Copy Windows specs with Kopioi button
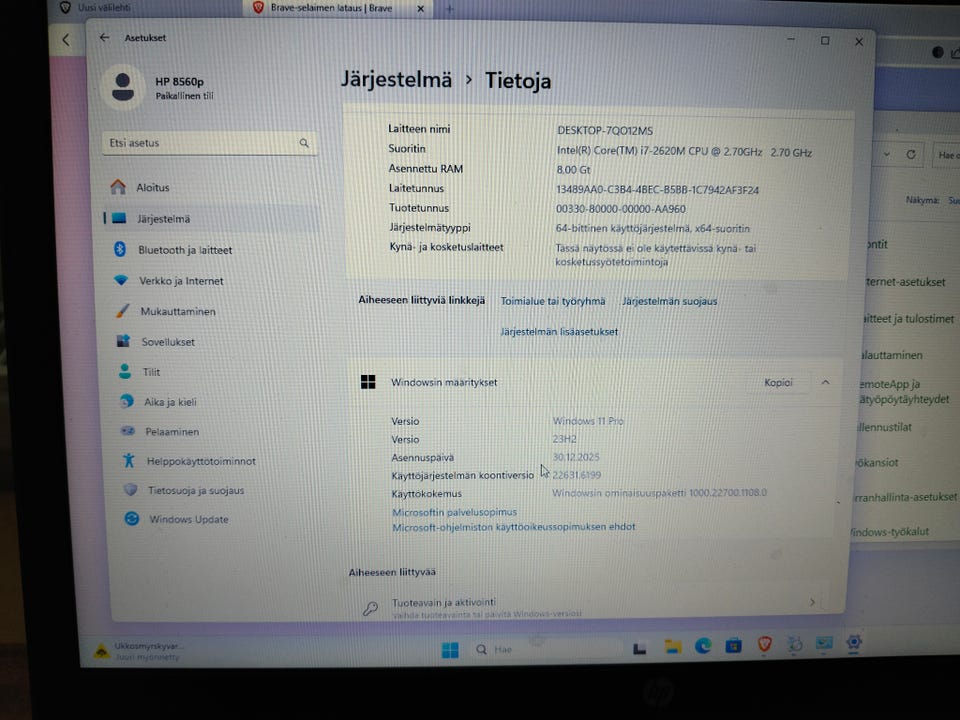 click(x=778, y=383)
